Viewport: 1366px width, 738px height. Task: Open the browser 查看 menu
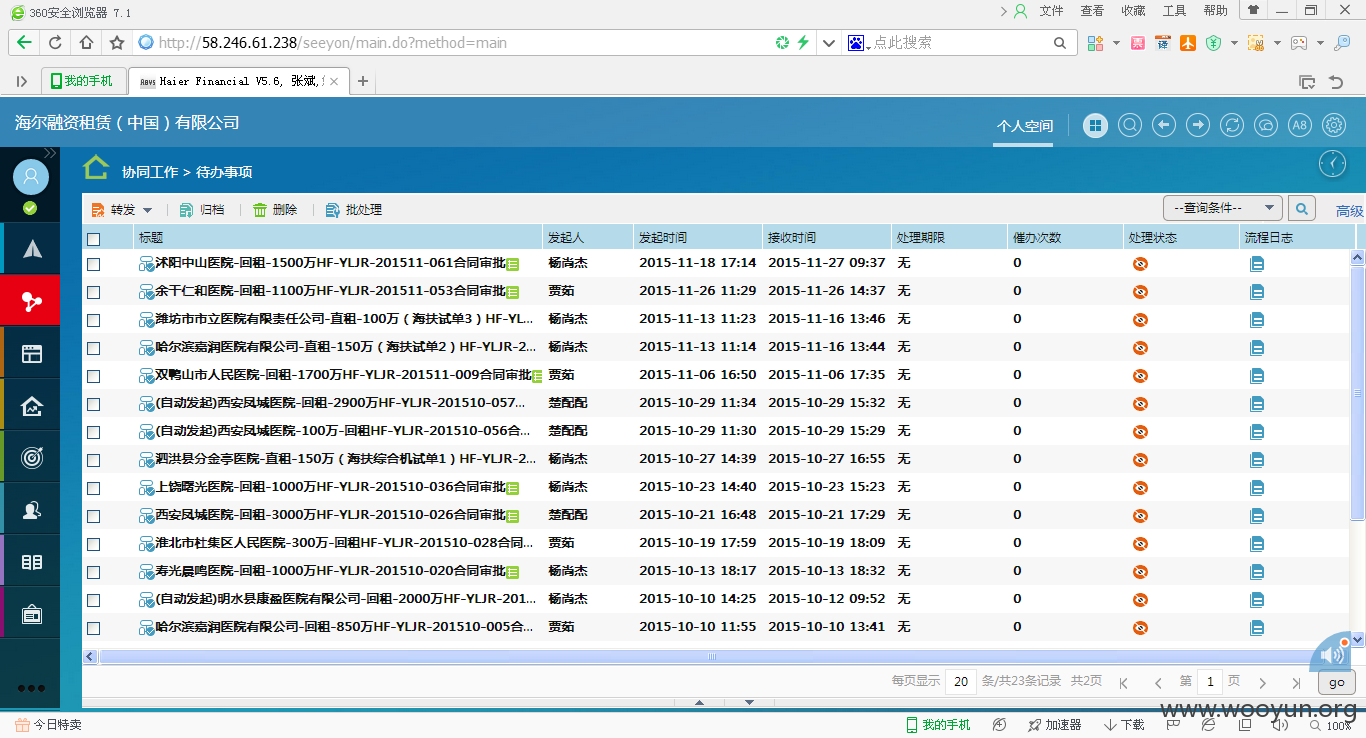tap(1092, 11)
